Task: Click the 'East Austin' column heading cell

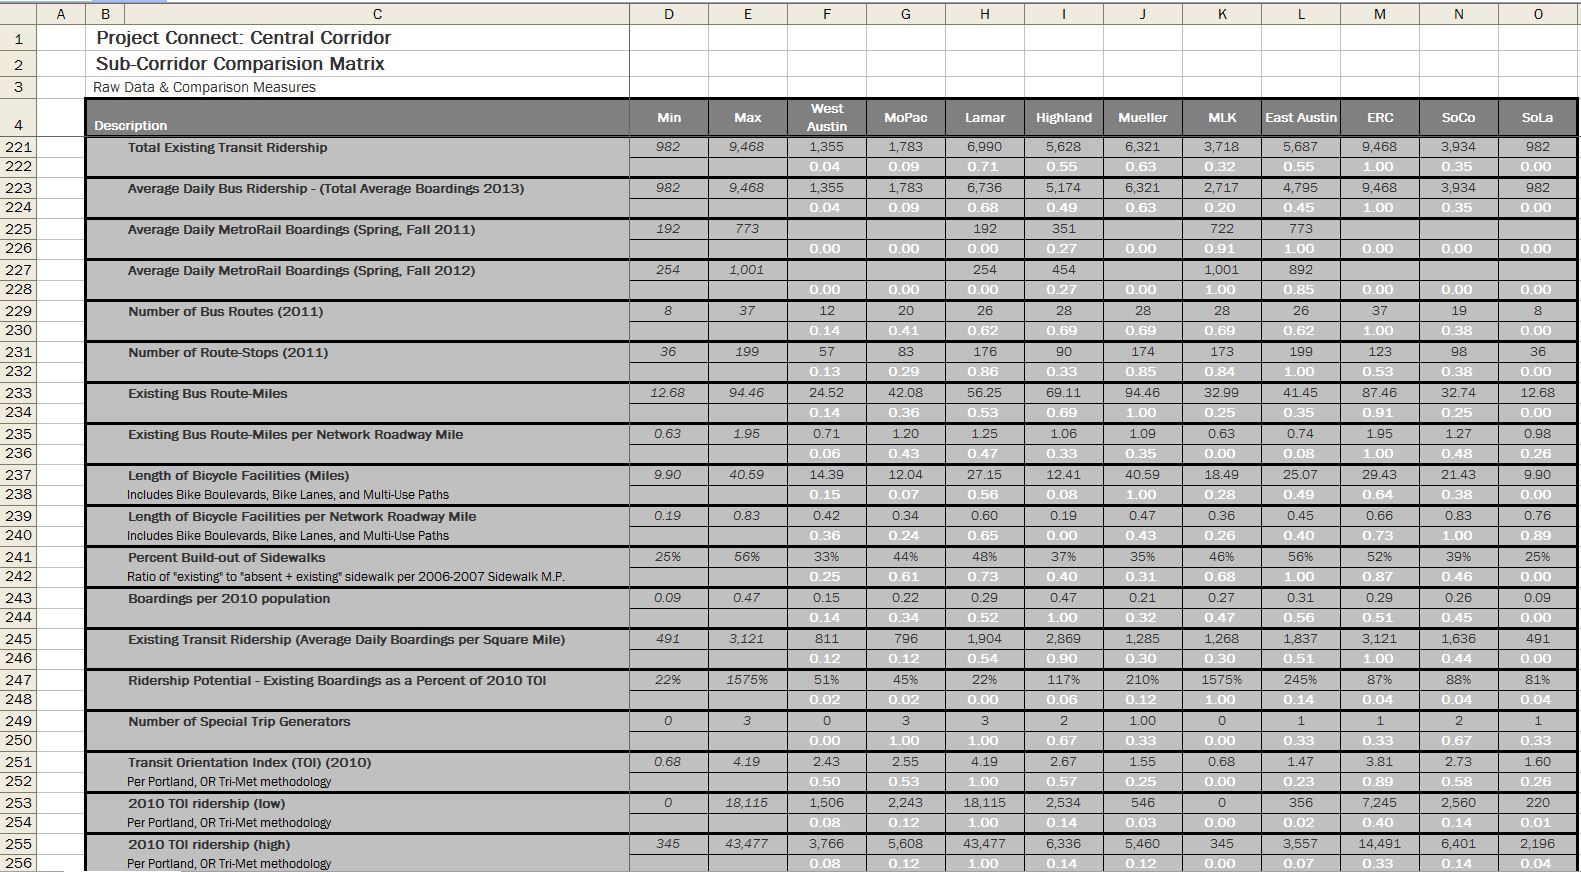Action: click(x=1300, y=117)
